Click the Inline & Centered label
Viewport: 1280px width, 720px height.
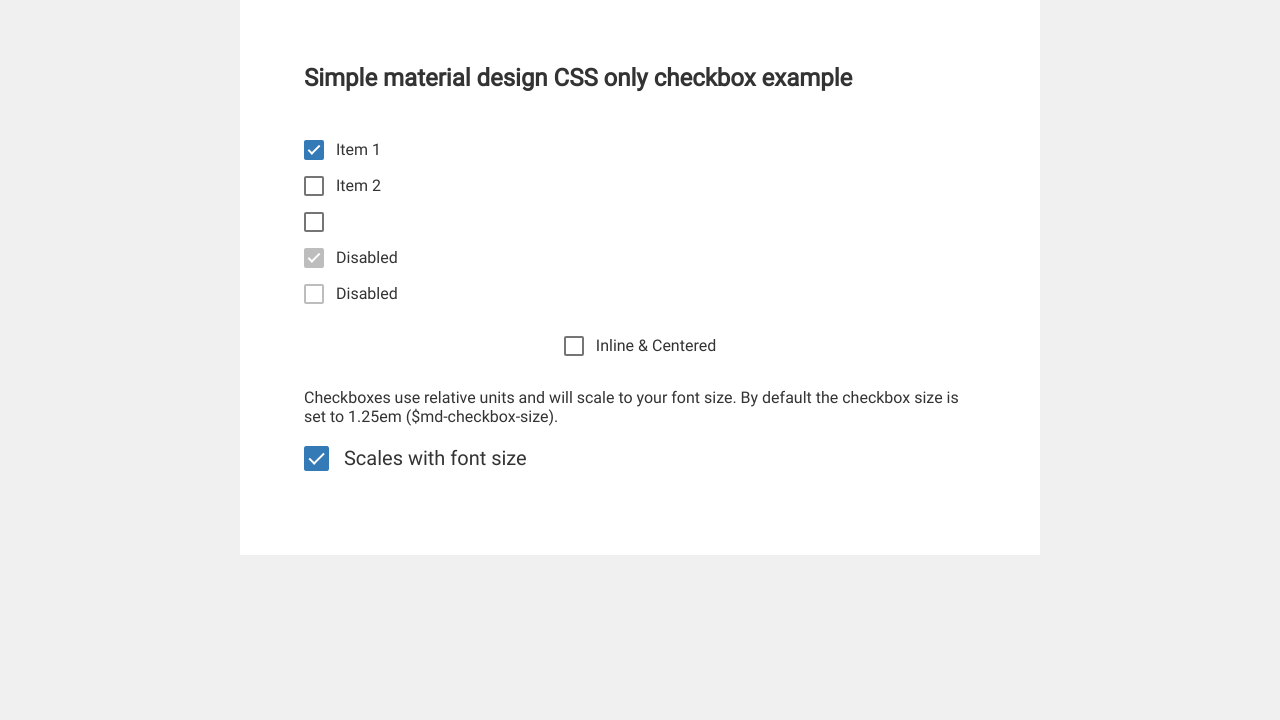pos(656,346)
